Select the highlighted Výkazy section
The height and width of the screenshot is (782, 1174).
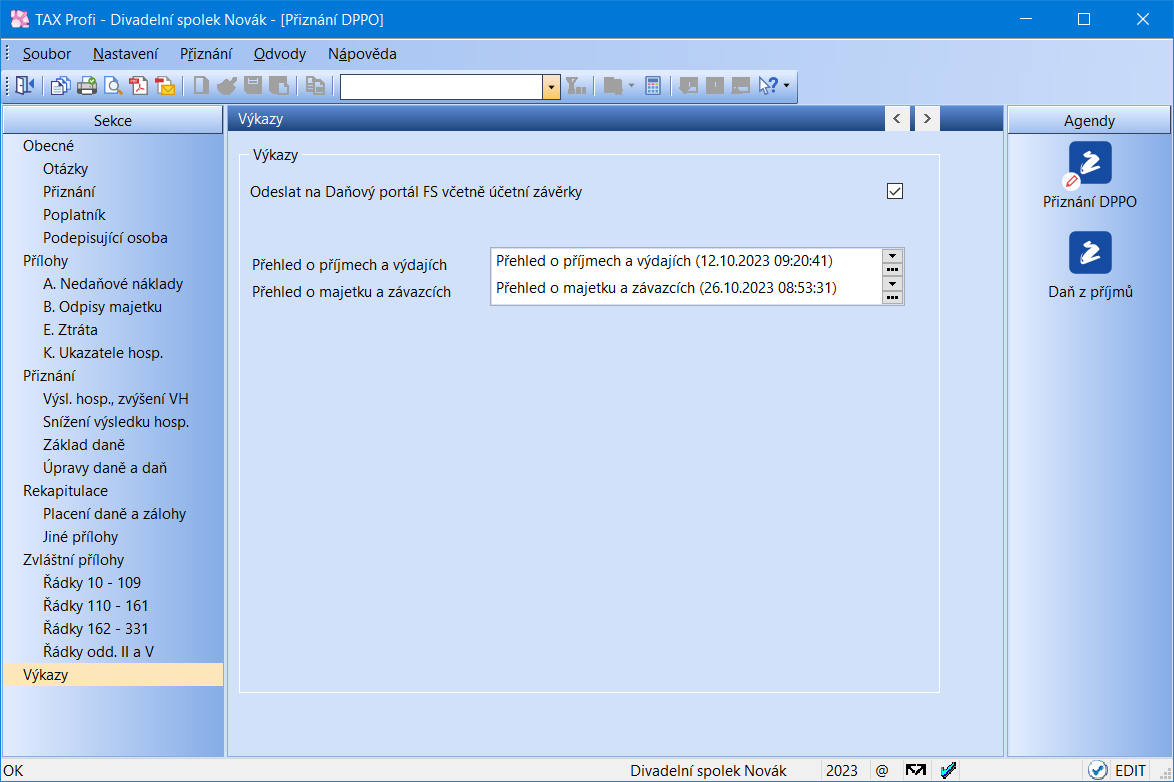pyautogui.click(x=113, y=675)
